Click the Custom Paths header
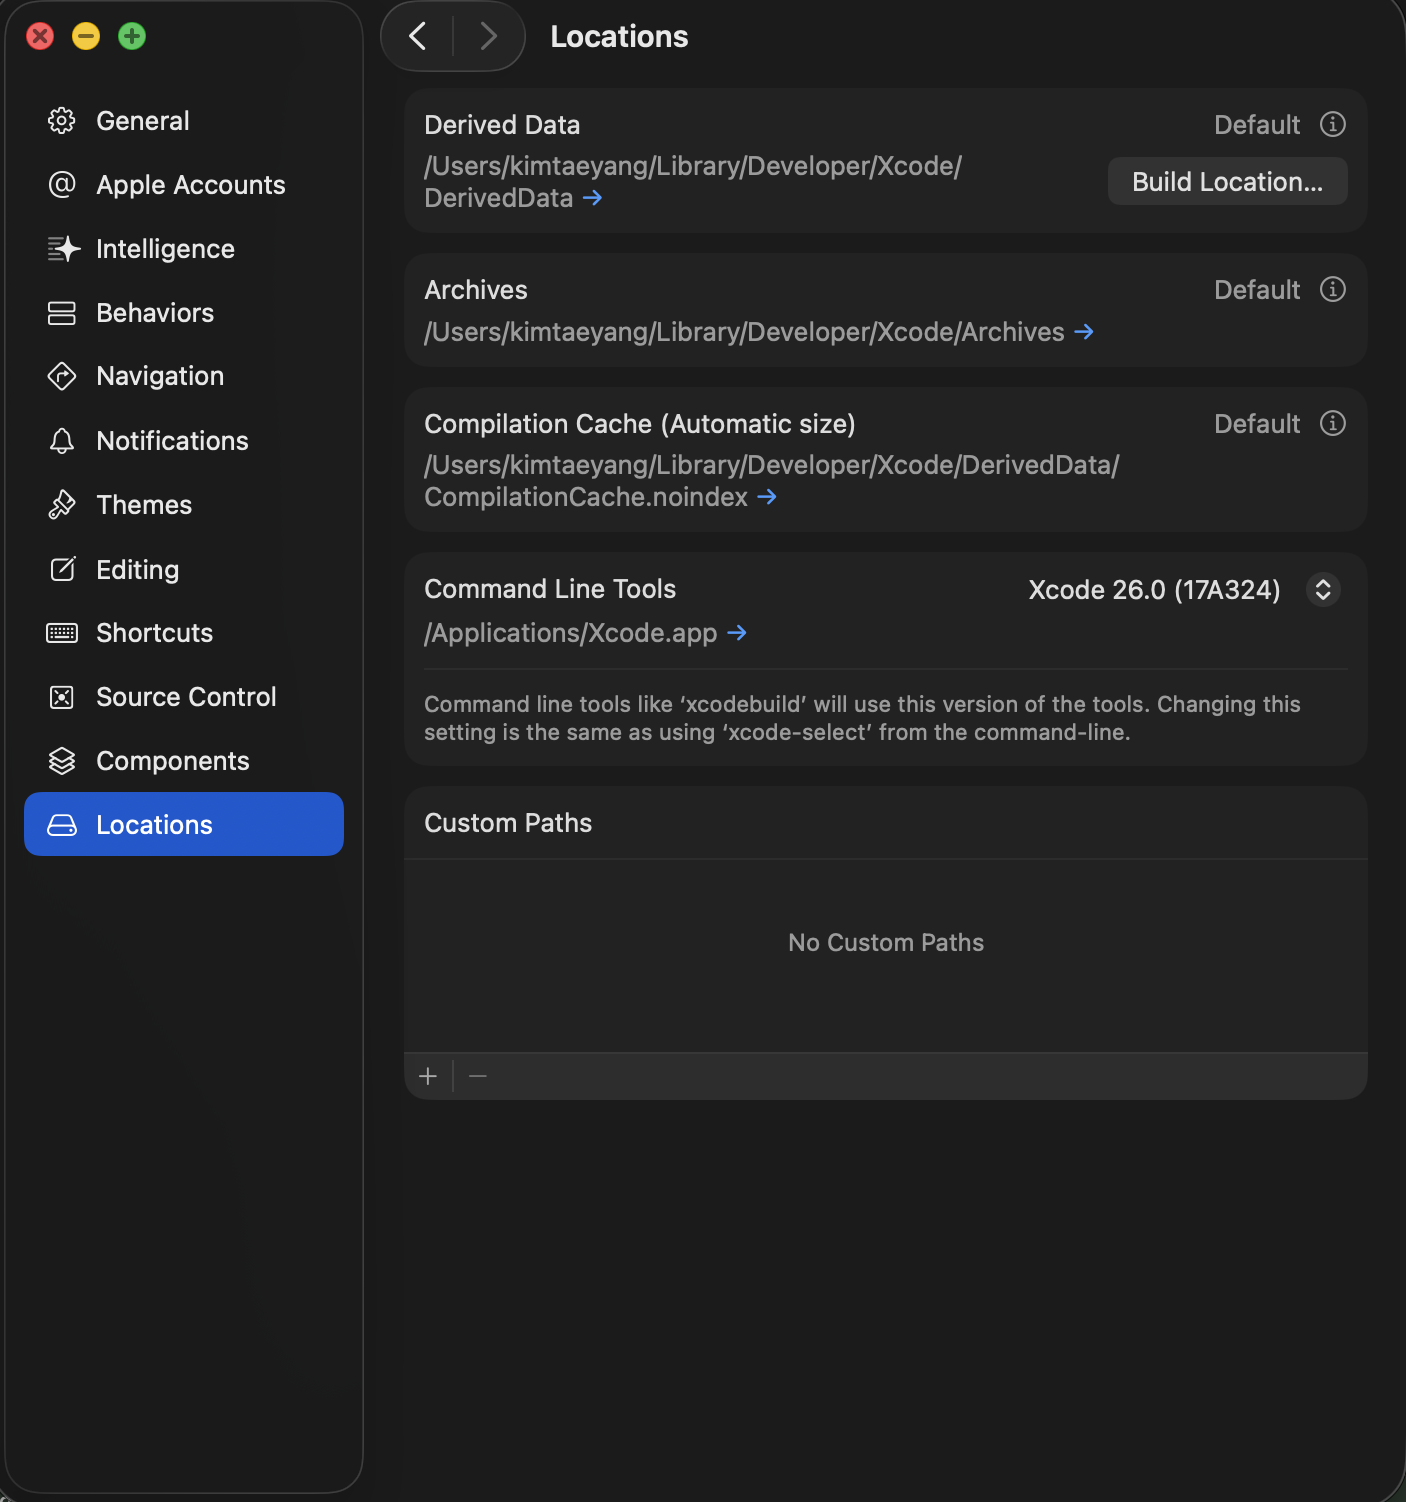This screenshot has width=1406, height=1502. [508, 823]
